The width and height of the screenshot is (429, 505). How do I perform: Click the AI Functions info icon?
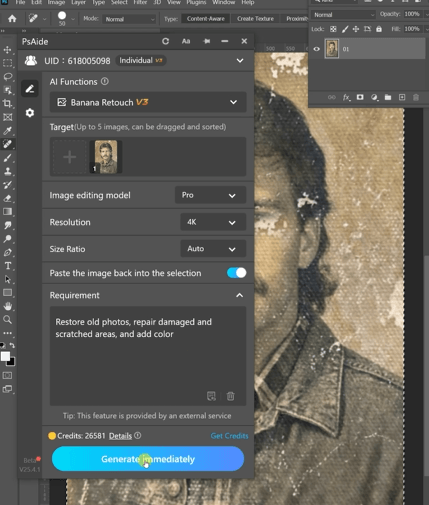click(x=105, y=81)
